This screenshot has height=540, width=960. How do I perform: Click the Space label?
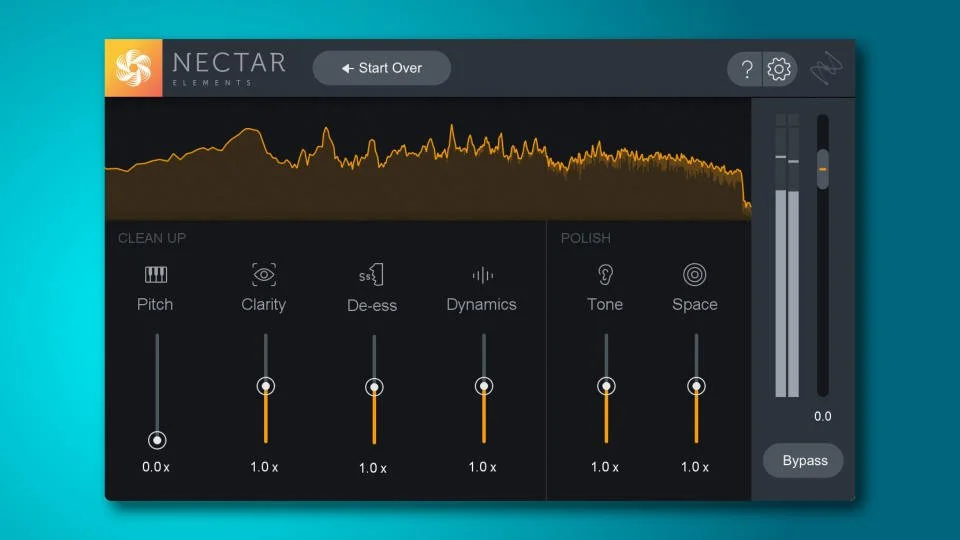coord(694,304)
